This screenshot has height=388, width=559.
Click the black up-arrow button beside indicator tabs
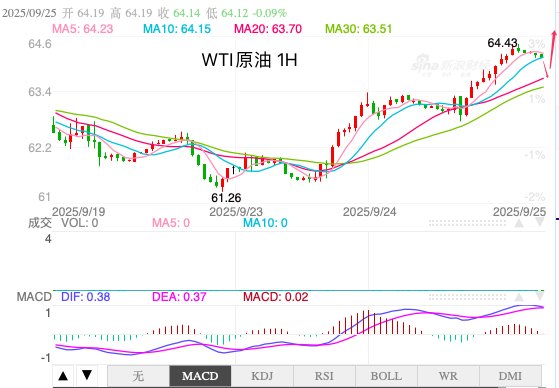tap(63, 376)
